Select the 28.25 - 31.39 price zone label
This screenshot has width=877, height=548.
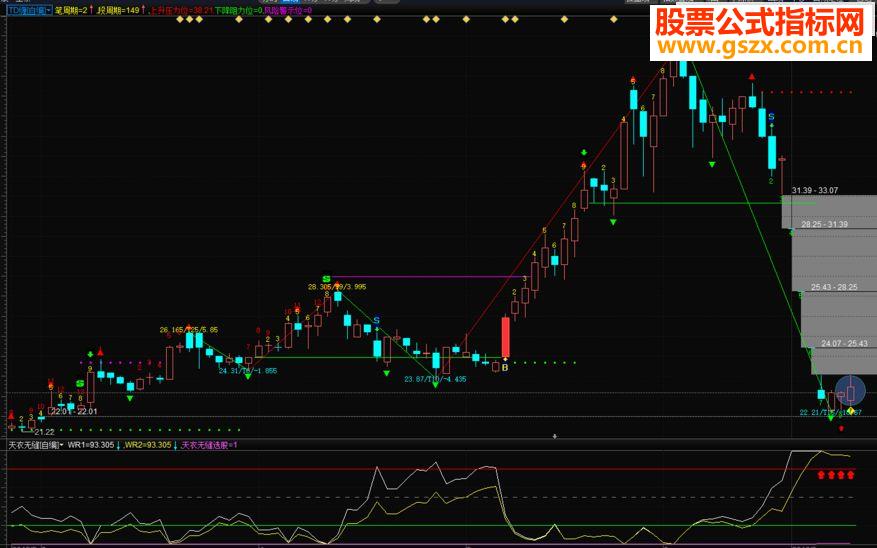pyautogui.click(x=824, y=224)
